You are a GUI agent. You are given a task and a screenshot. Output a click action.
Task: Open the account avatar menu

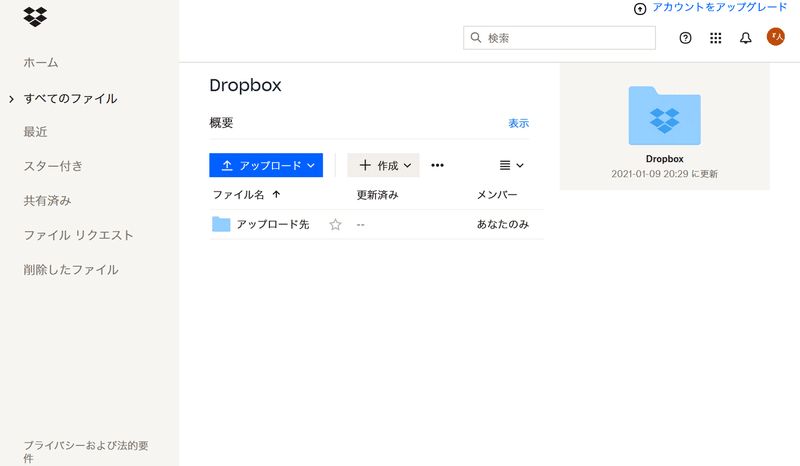[x=776, y=37]
